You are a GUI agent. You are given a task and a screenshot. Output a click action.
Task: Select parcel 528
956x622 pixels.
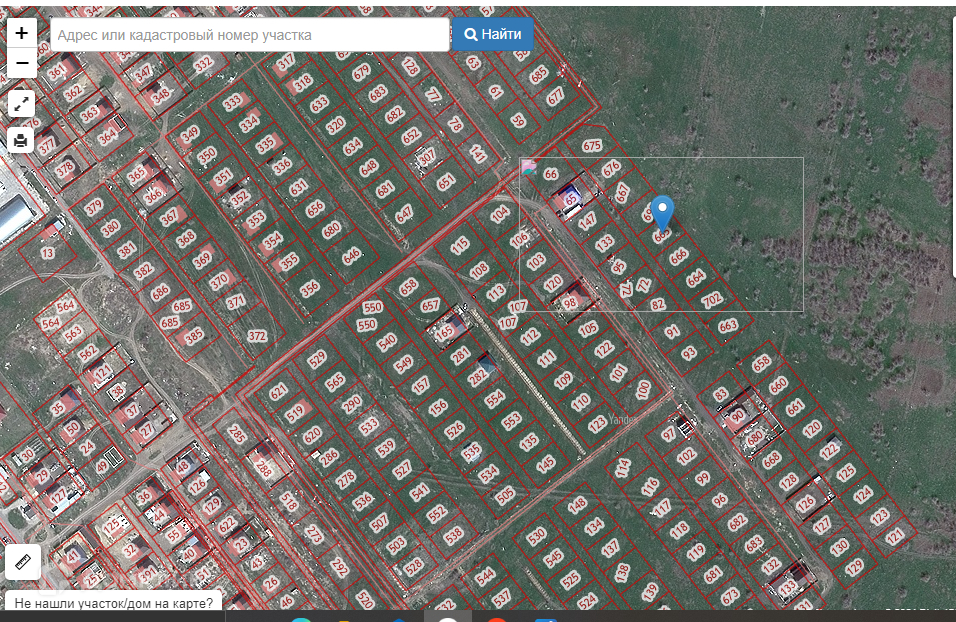(413, 567)
